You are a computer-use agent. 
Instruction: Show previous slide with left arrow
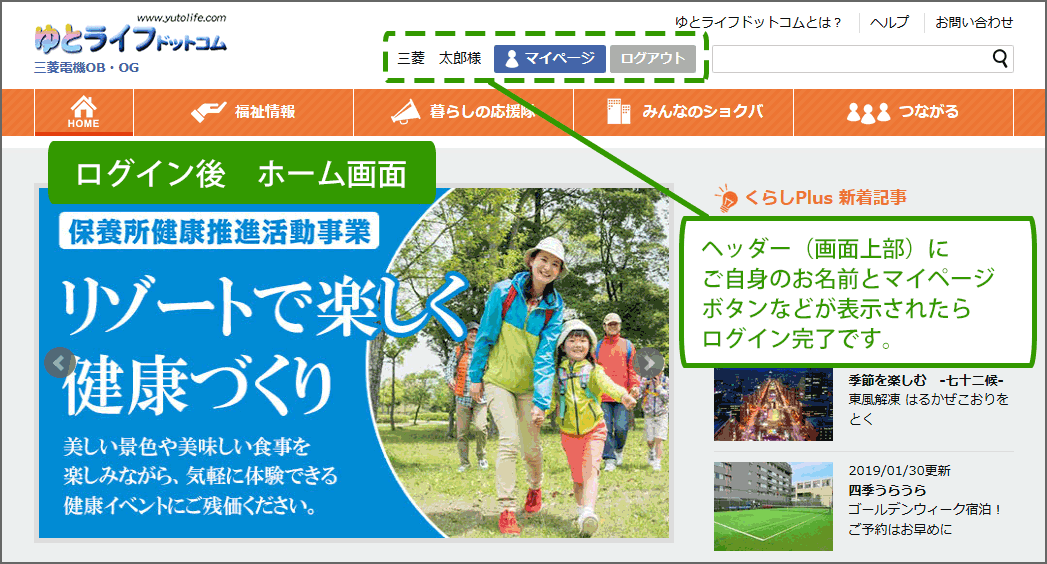pyautogui.click(x=59, y=362)
